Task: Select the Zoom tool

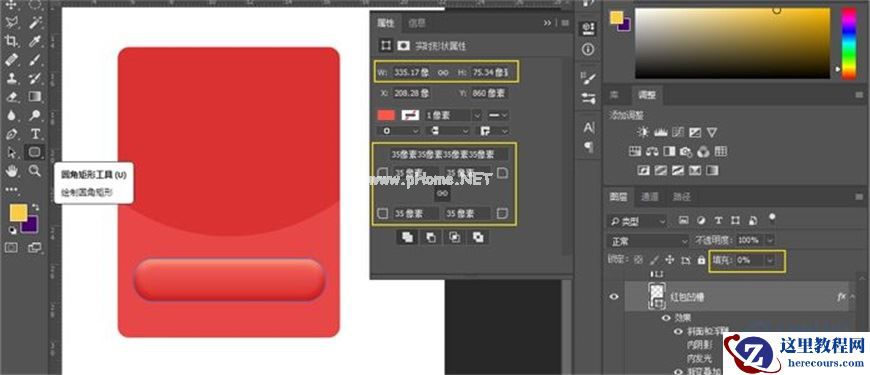Action: 35,171
